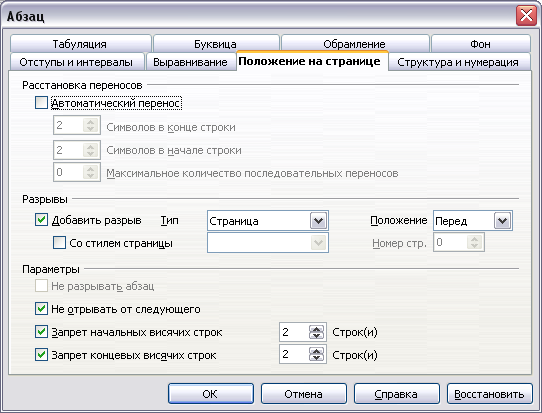Close the Абзац dialog
Viewport: 542px width, 413px height.
pos(526,16)
